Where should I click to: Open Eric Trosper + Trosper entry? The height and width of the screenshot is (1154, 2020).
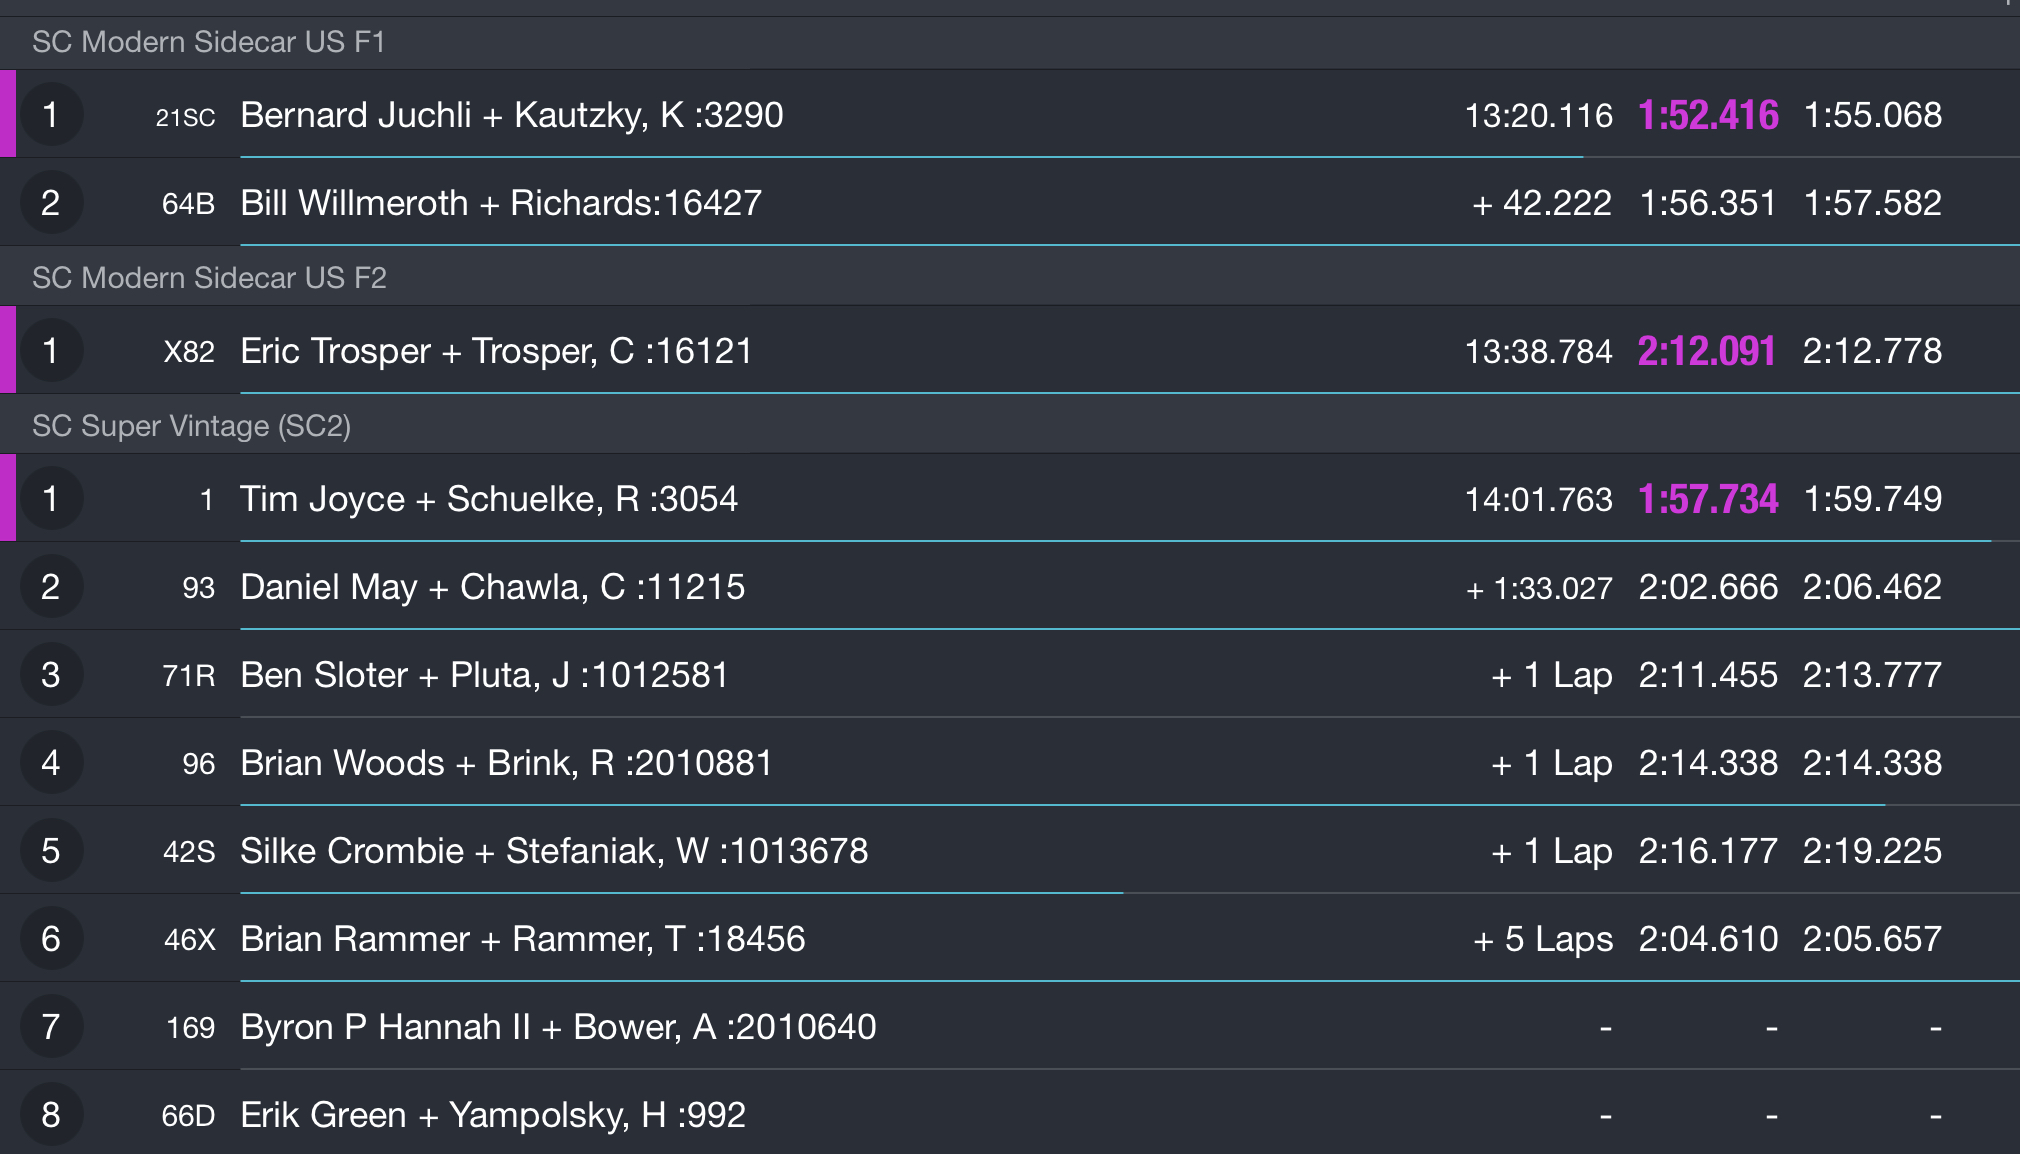pyautogui.click(x=1010, y=350)
